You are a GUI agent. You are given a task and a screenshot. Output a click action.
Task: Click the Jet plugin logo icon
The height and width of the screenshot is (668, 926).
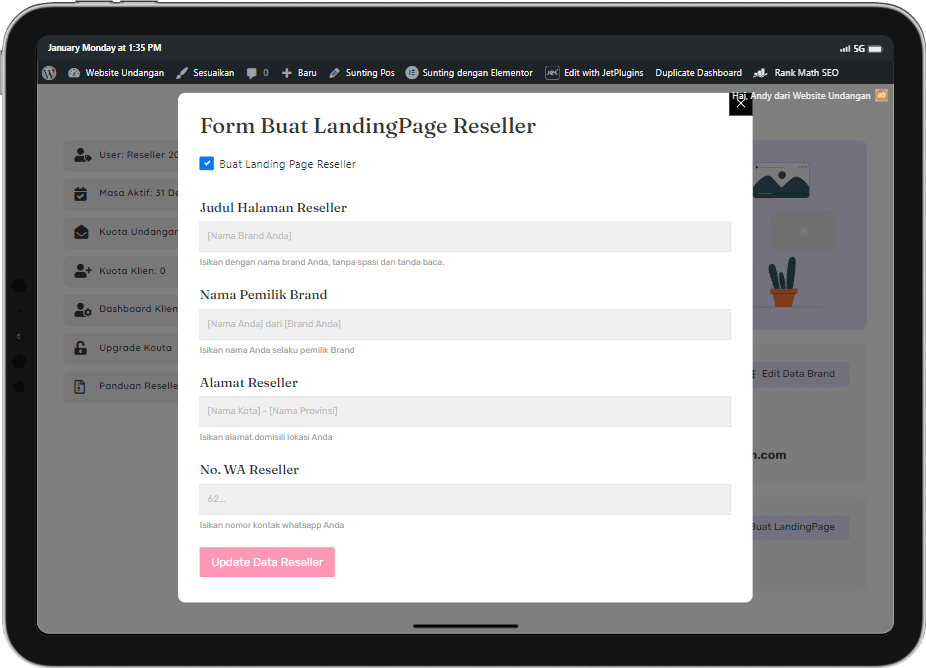[x=552, y=73]
